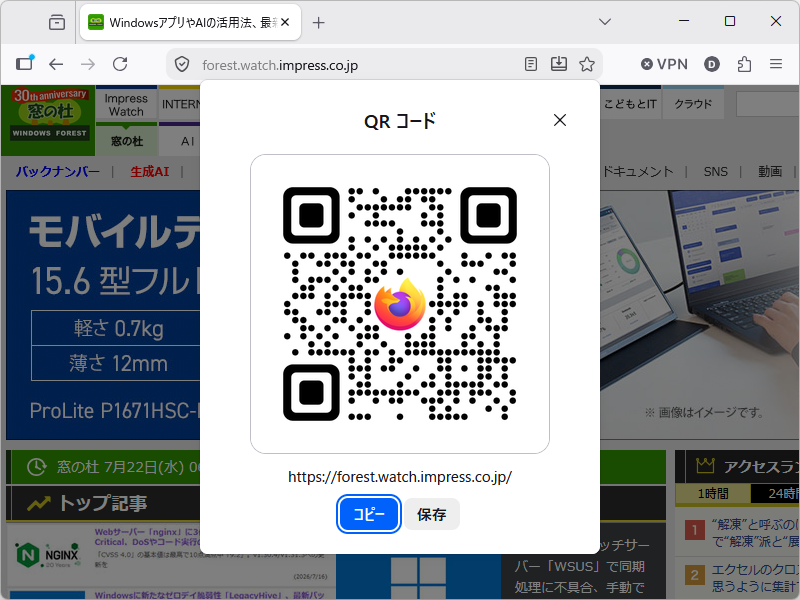Save the QR code with 保存 button

pos(432,514)
